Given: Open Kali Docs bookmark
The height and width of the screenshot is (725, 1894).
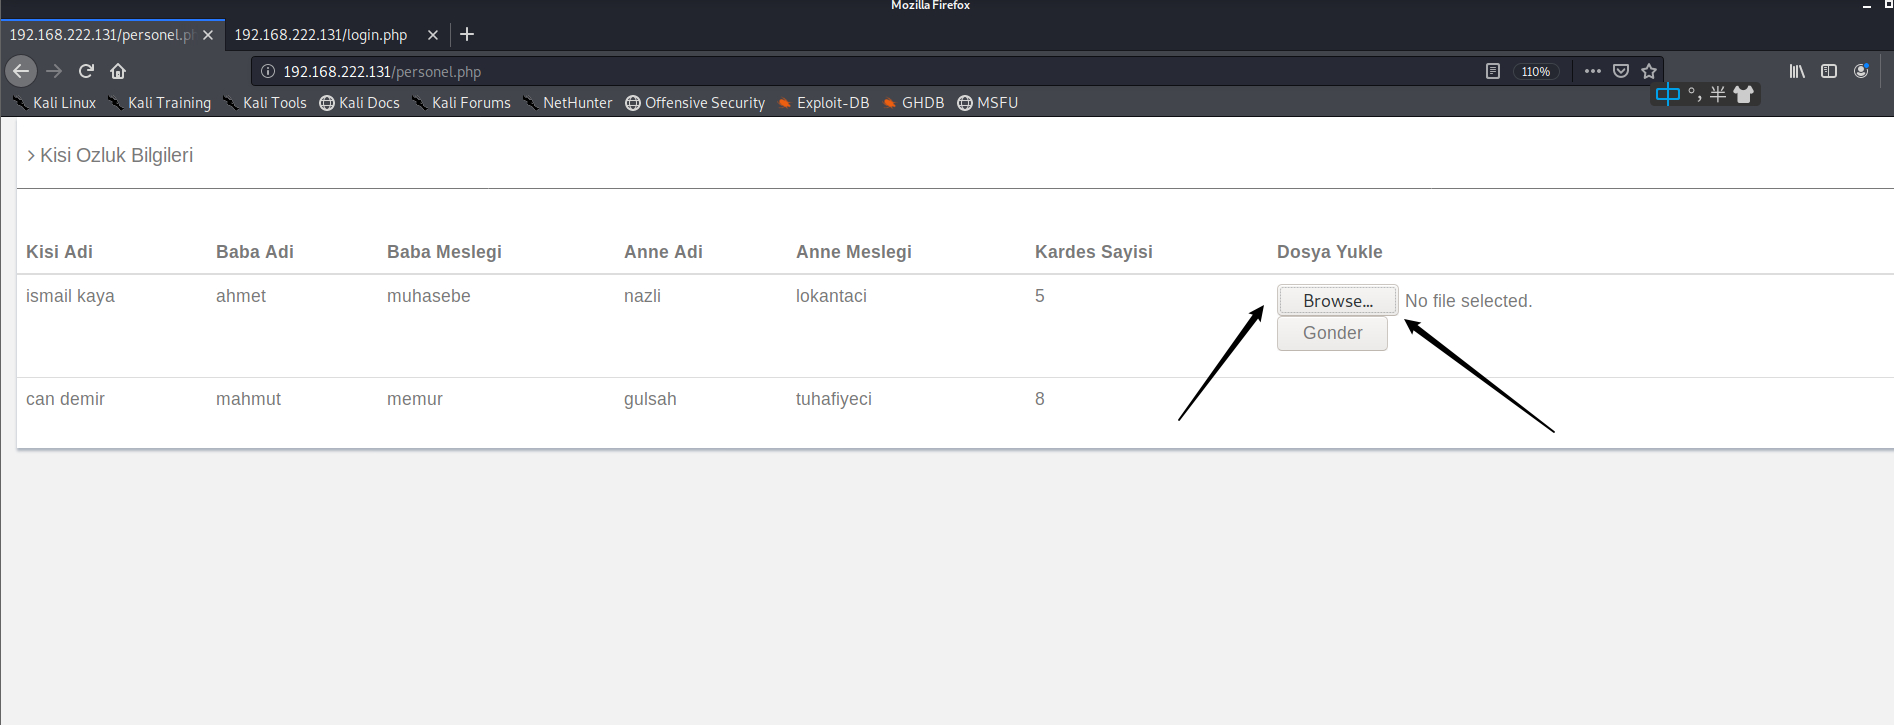Looking at the screenshot, I should [360, 103].
